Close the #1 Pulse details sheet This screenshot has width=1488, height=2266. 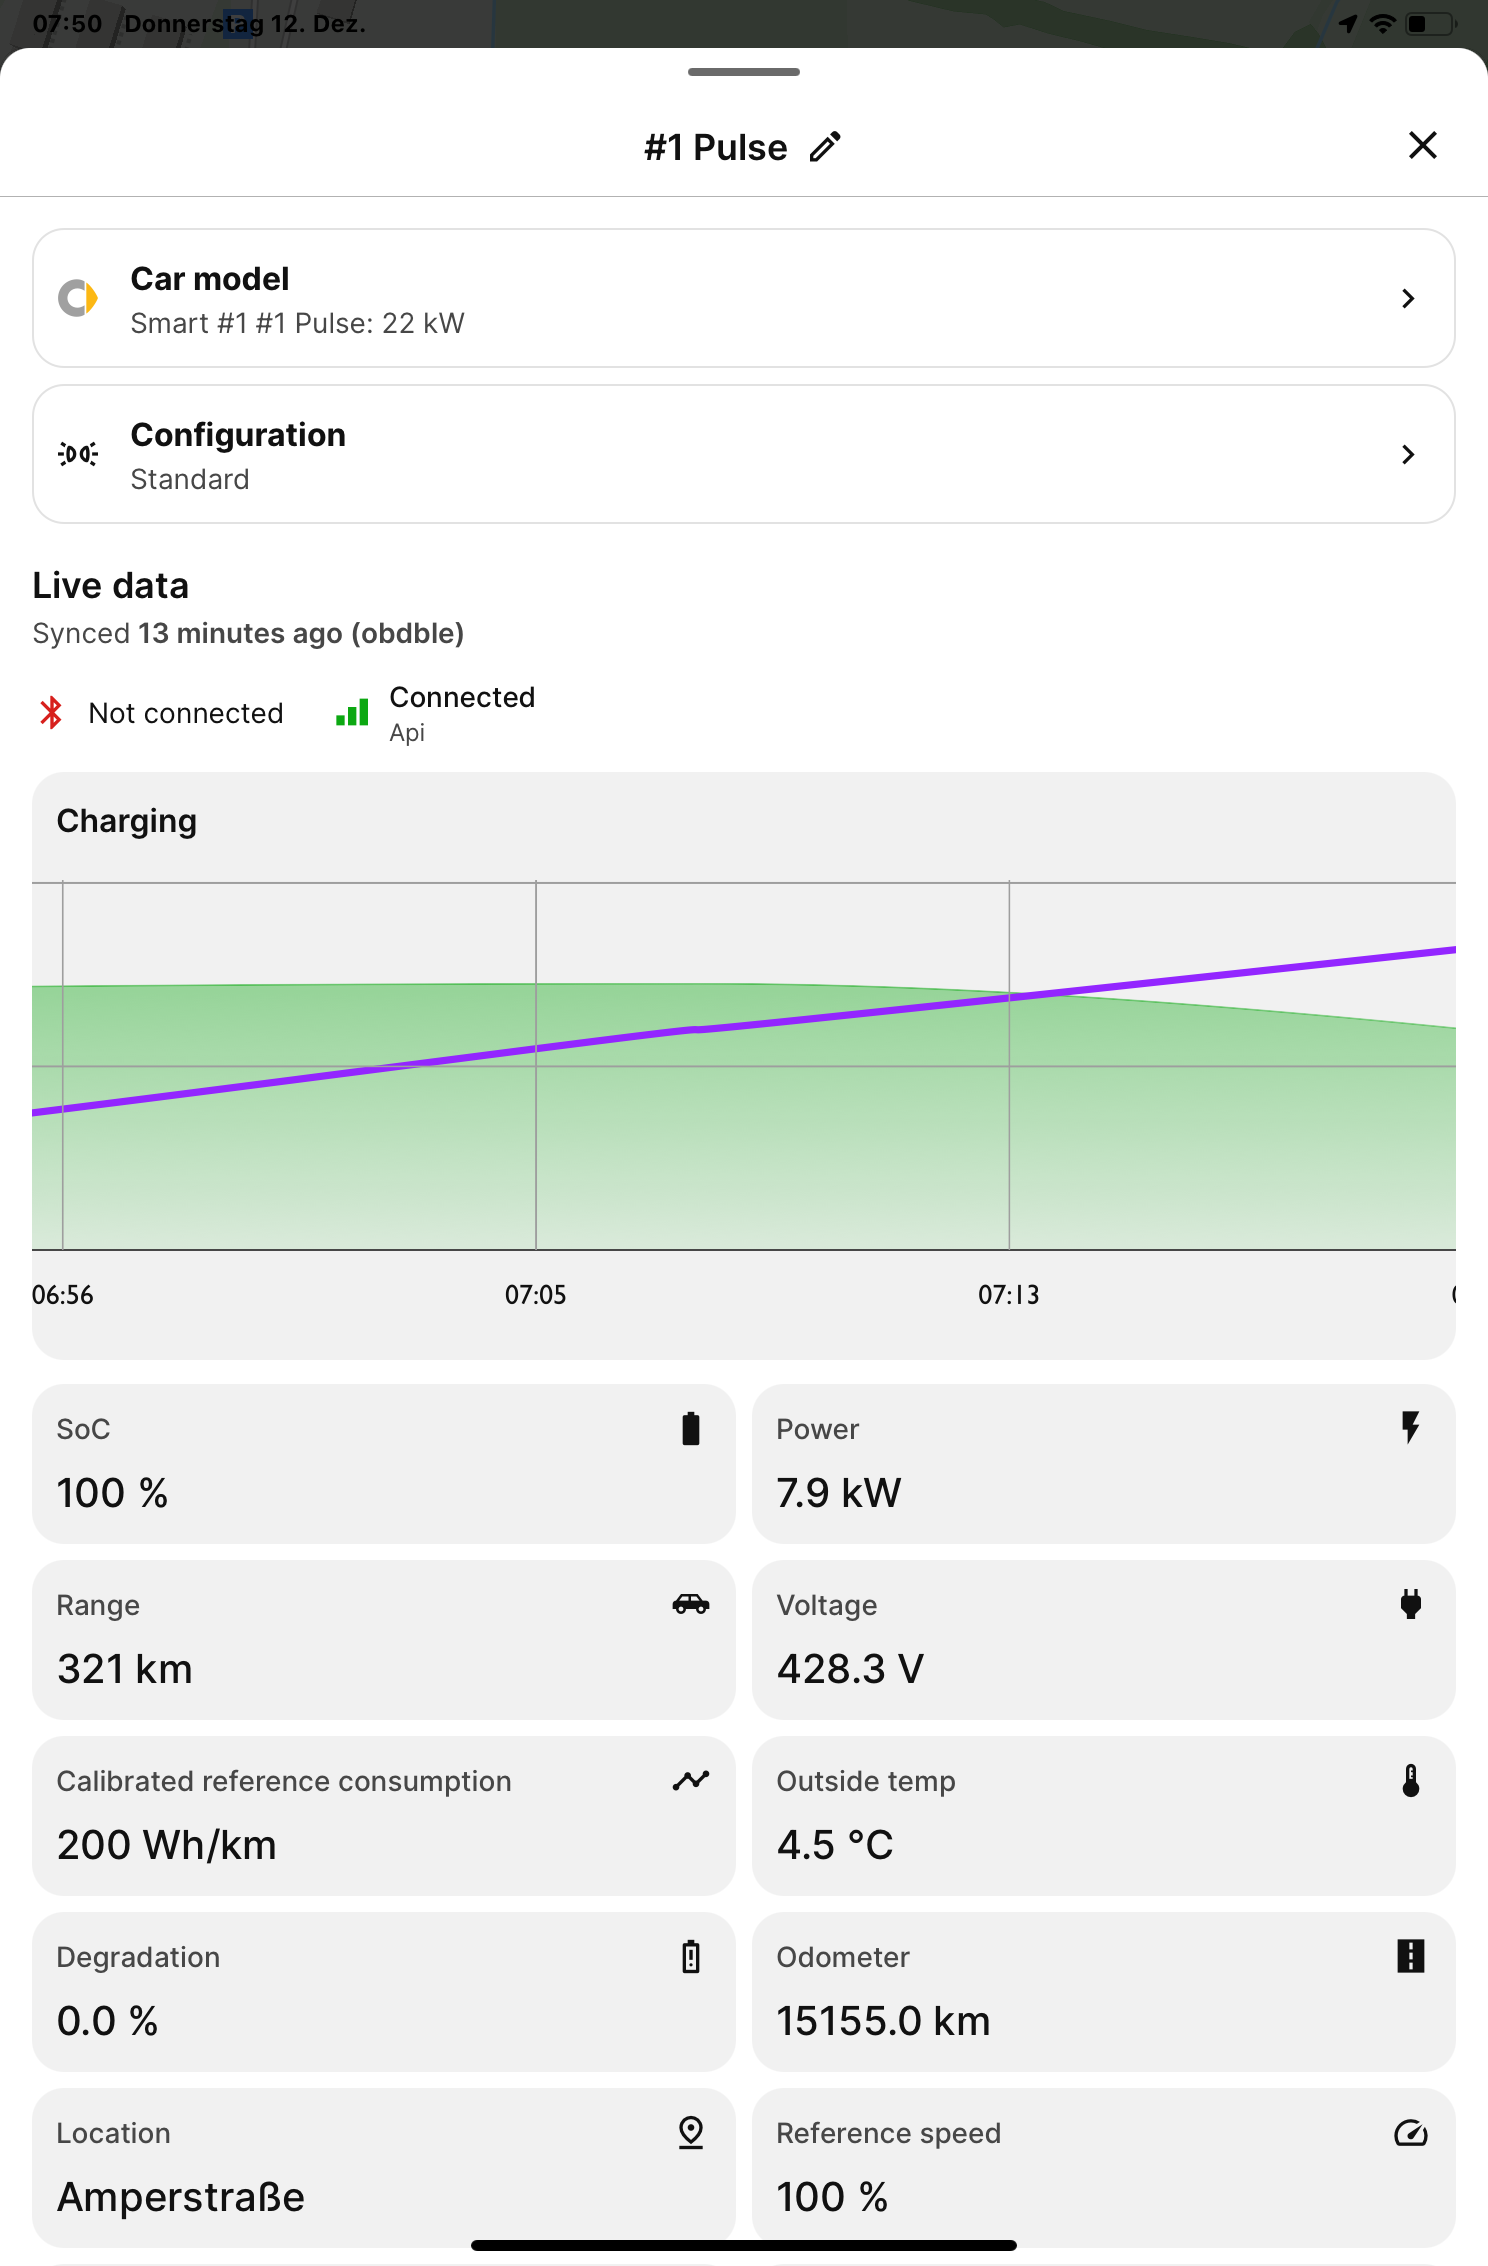point(1422,145)
